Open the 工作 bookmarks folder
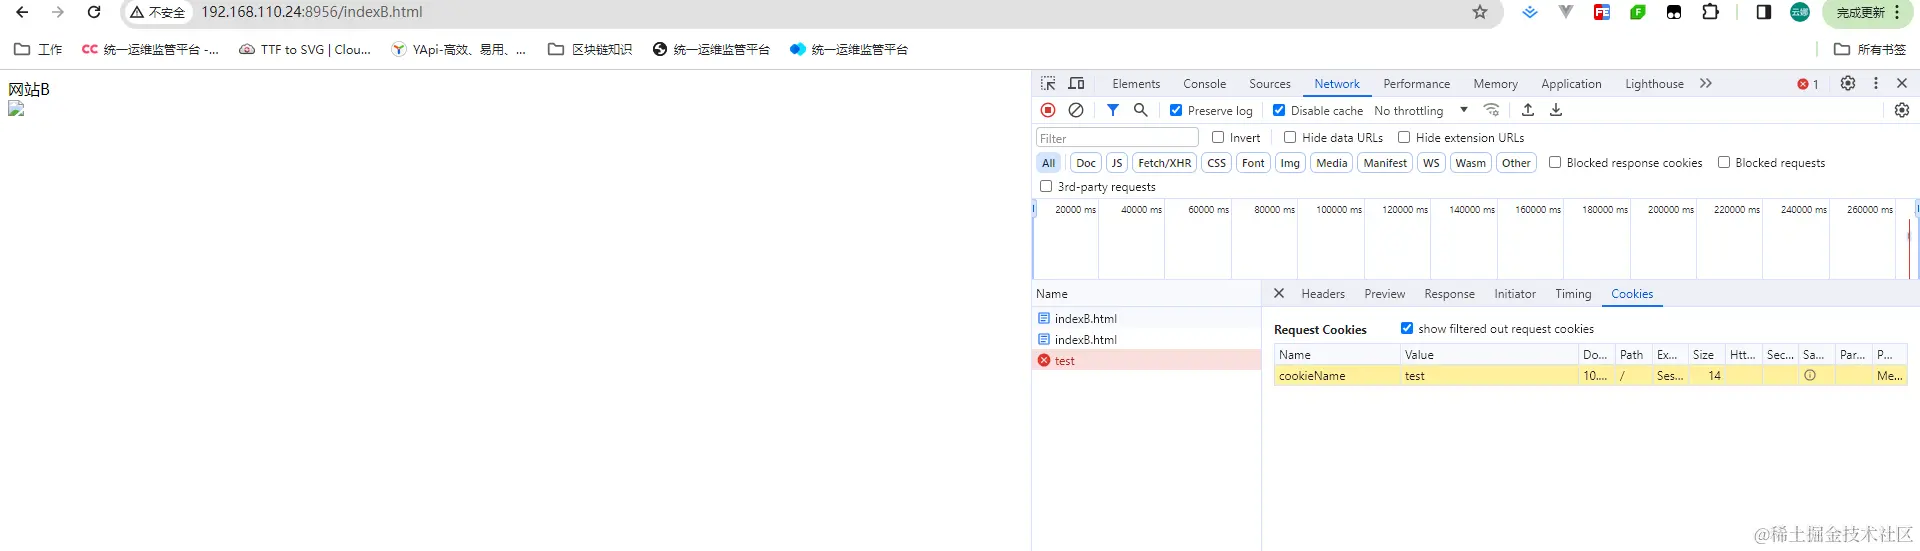Screen dimensions: 1920x551 click(x=38, y=49)
